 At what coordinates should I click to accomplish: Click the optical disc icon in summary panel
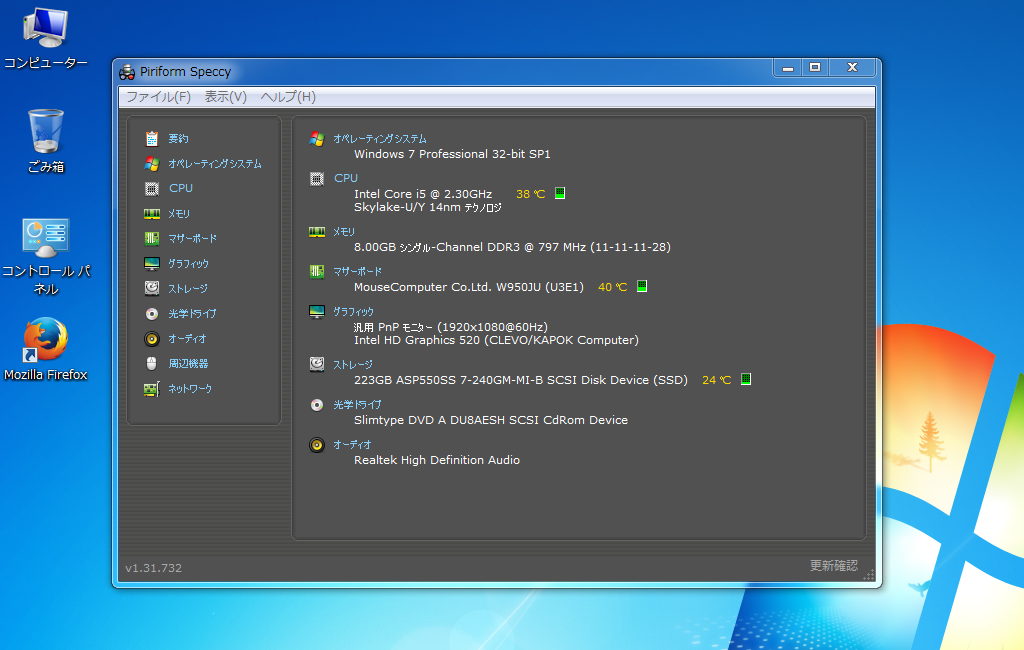tap(317, 405)
